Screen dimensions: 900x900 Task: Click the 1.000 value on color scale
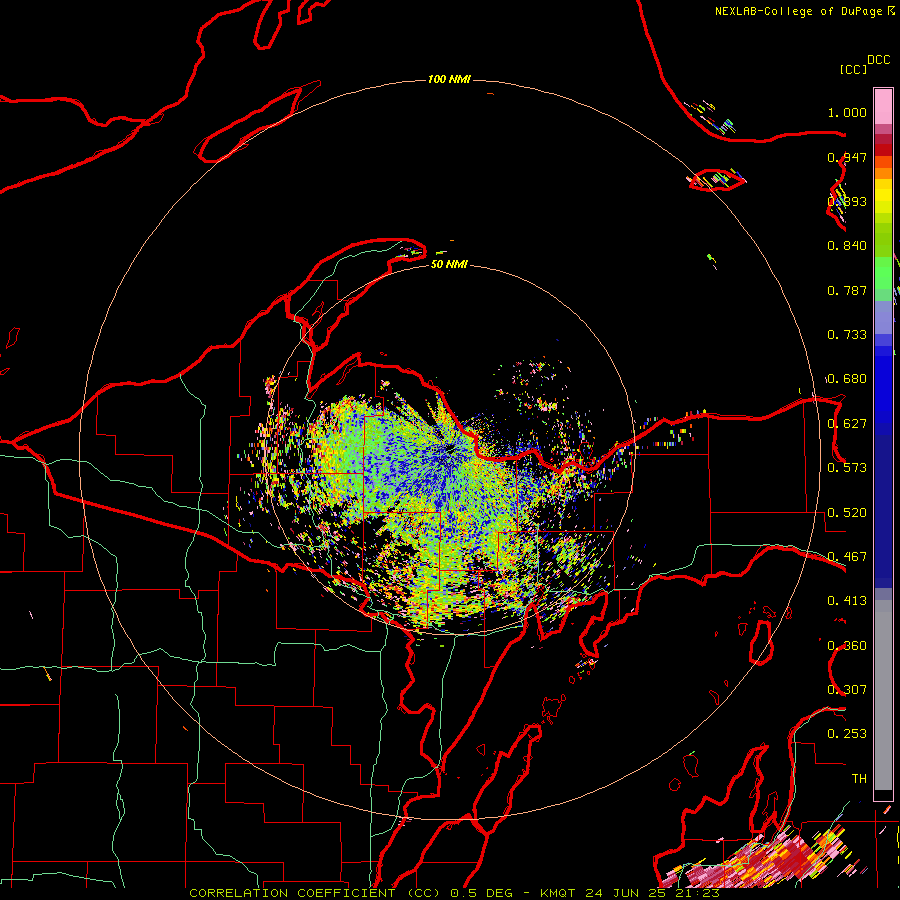[847, 112]
